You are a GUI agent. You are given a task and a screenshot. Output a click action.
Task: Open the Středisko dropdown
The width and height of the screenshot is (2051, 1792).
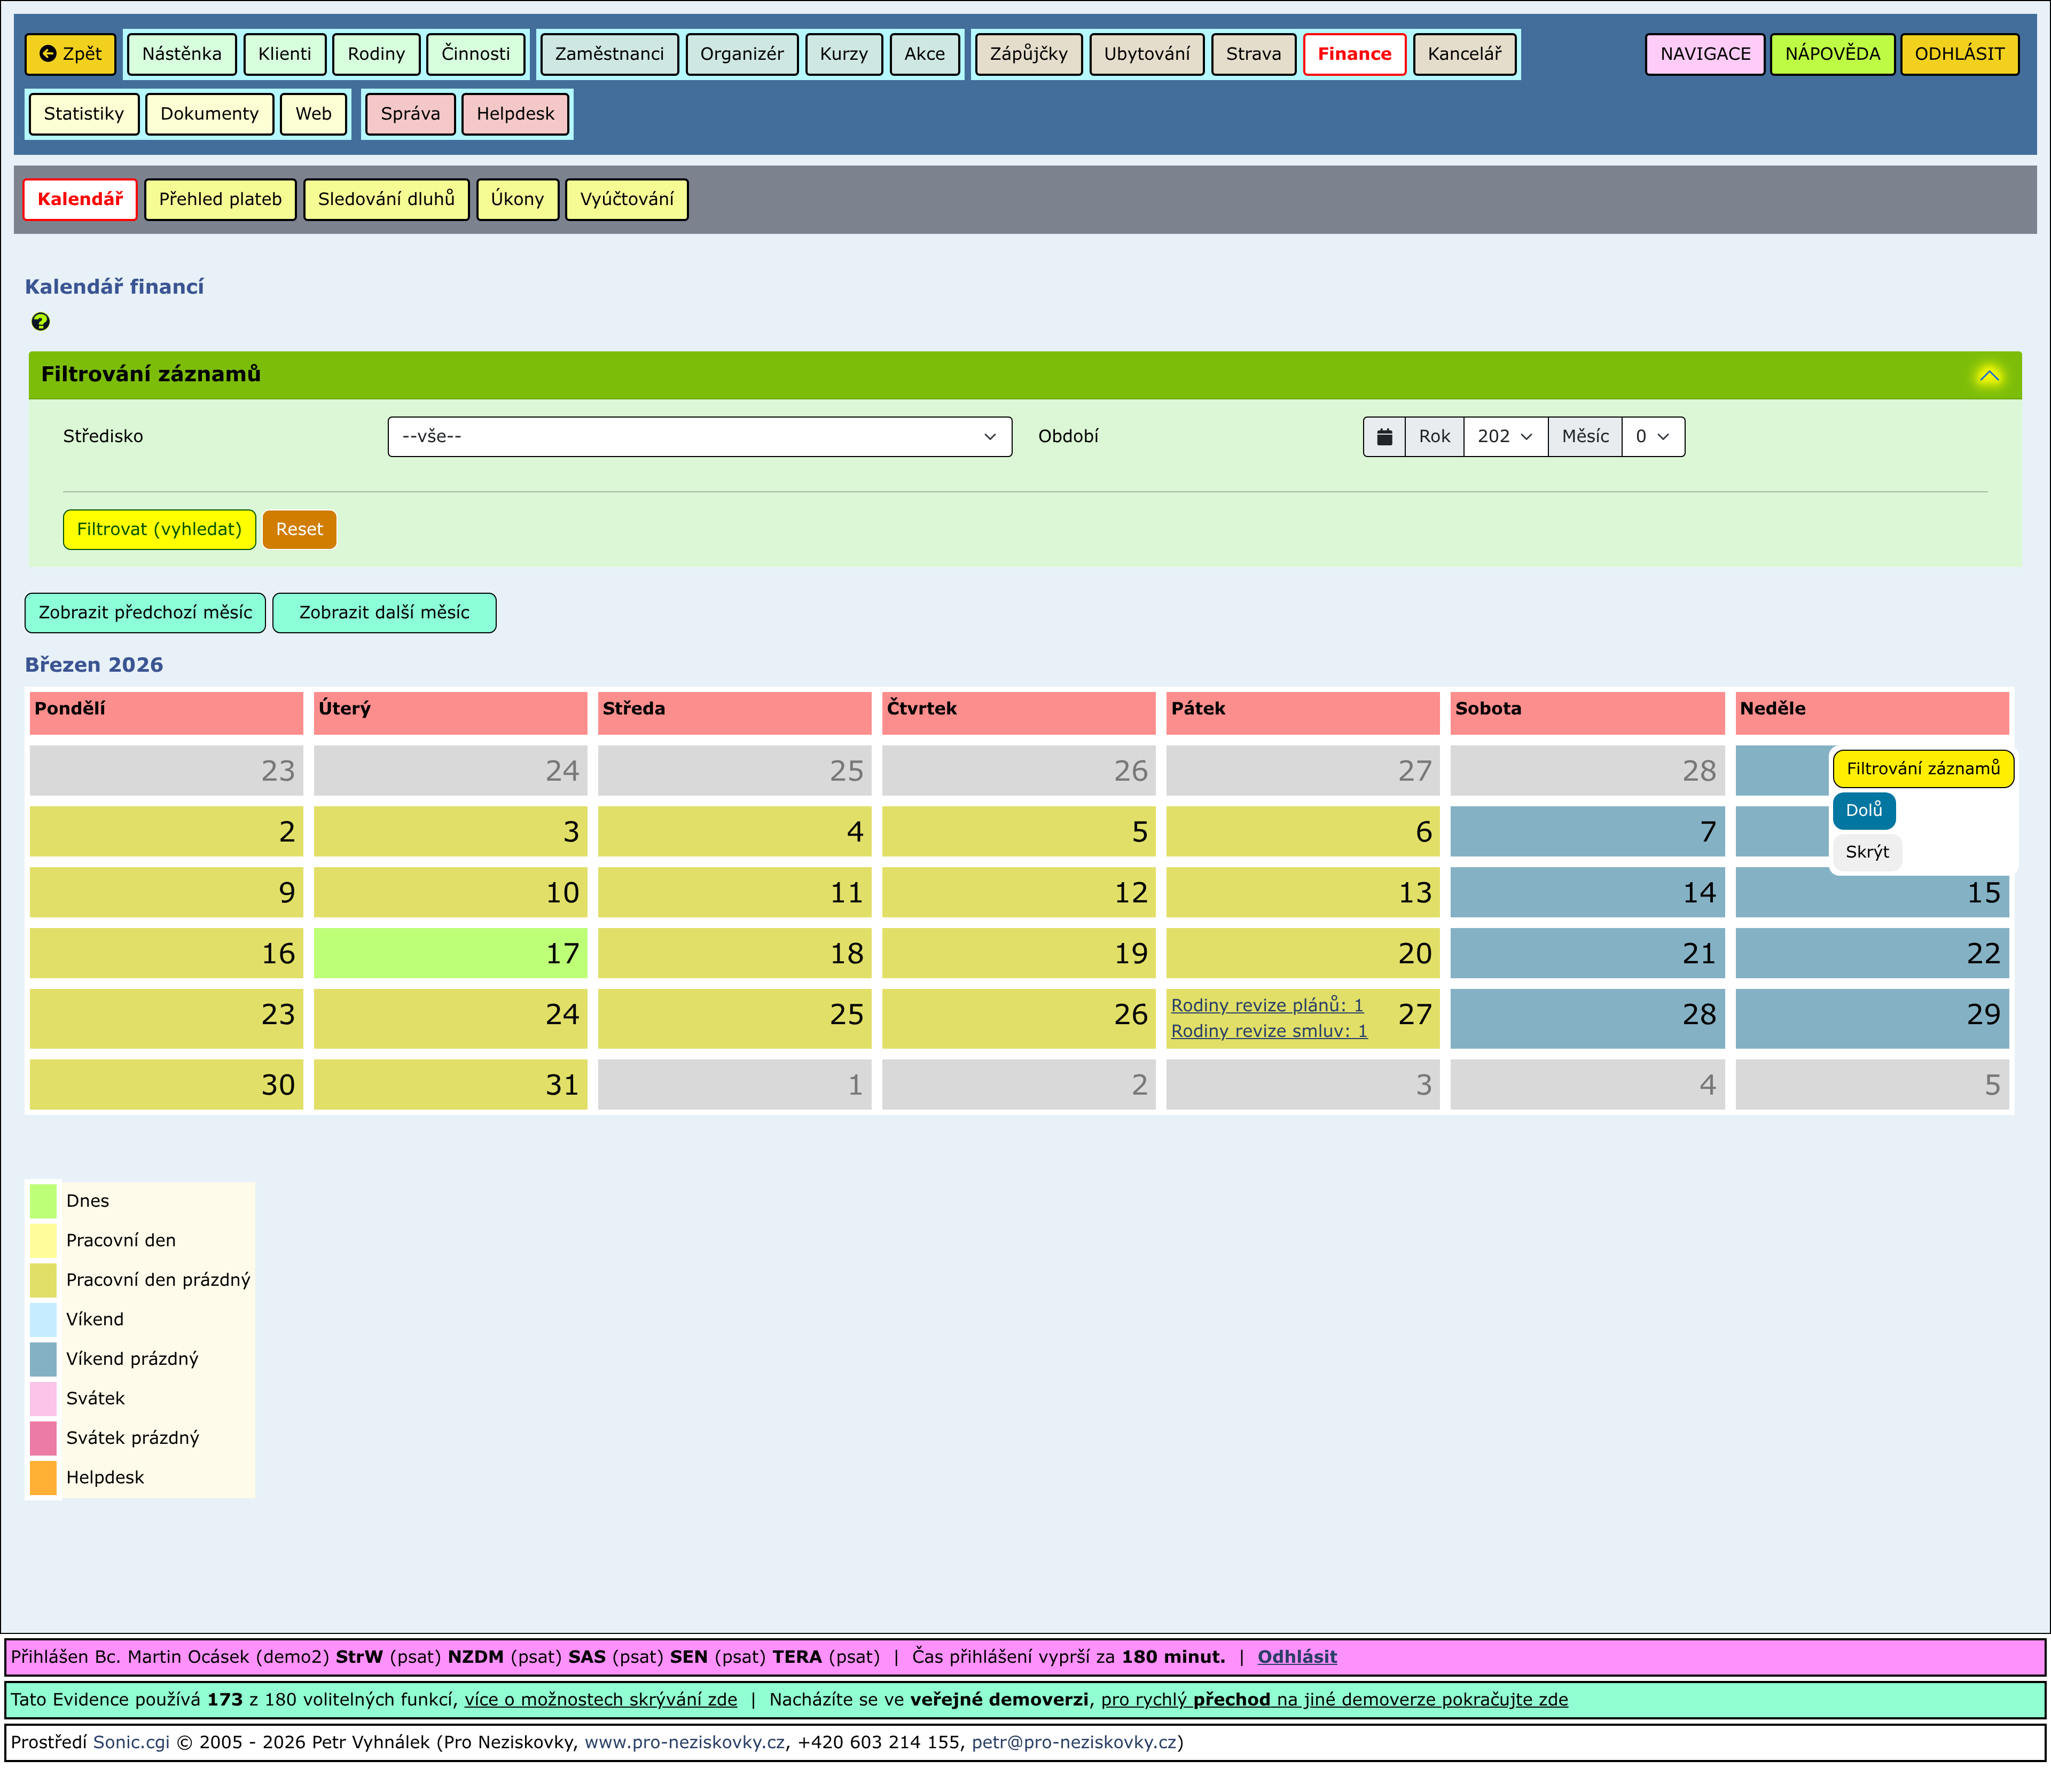pos(699,437)
